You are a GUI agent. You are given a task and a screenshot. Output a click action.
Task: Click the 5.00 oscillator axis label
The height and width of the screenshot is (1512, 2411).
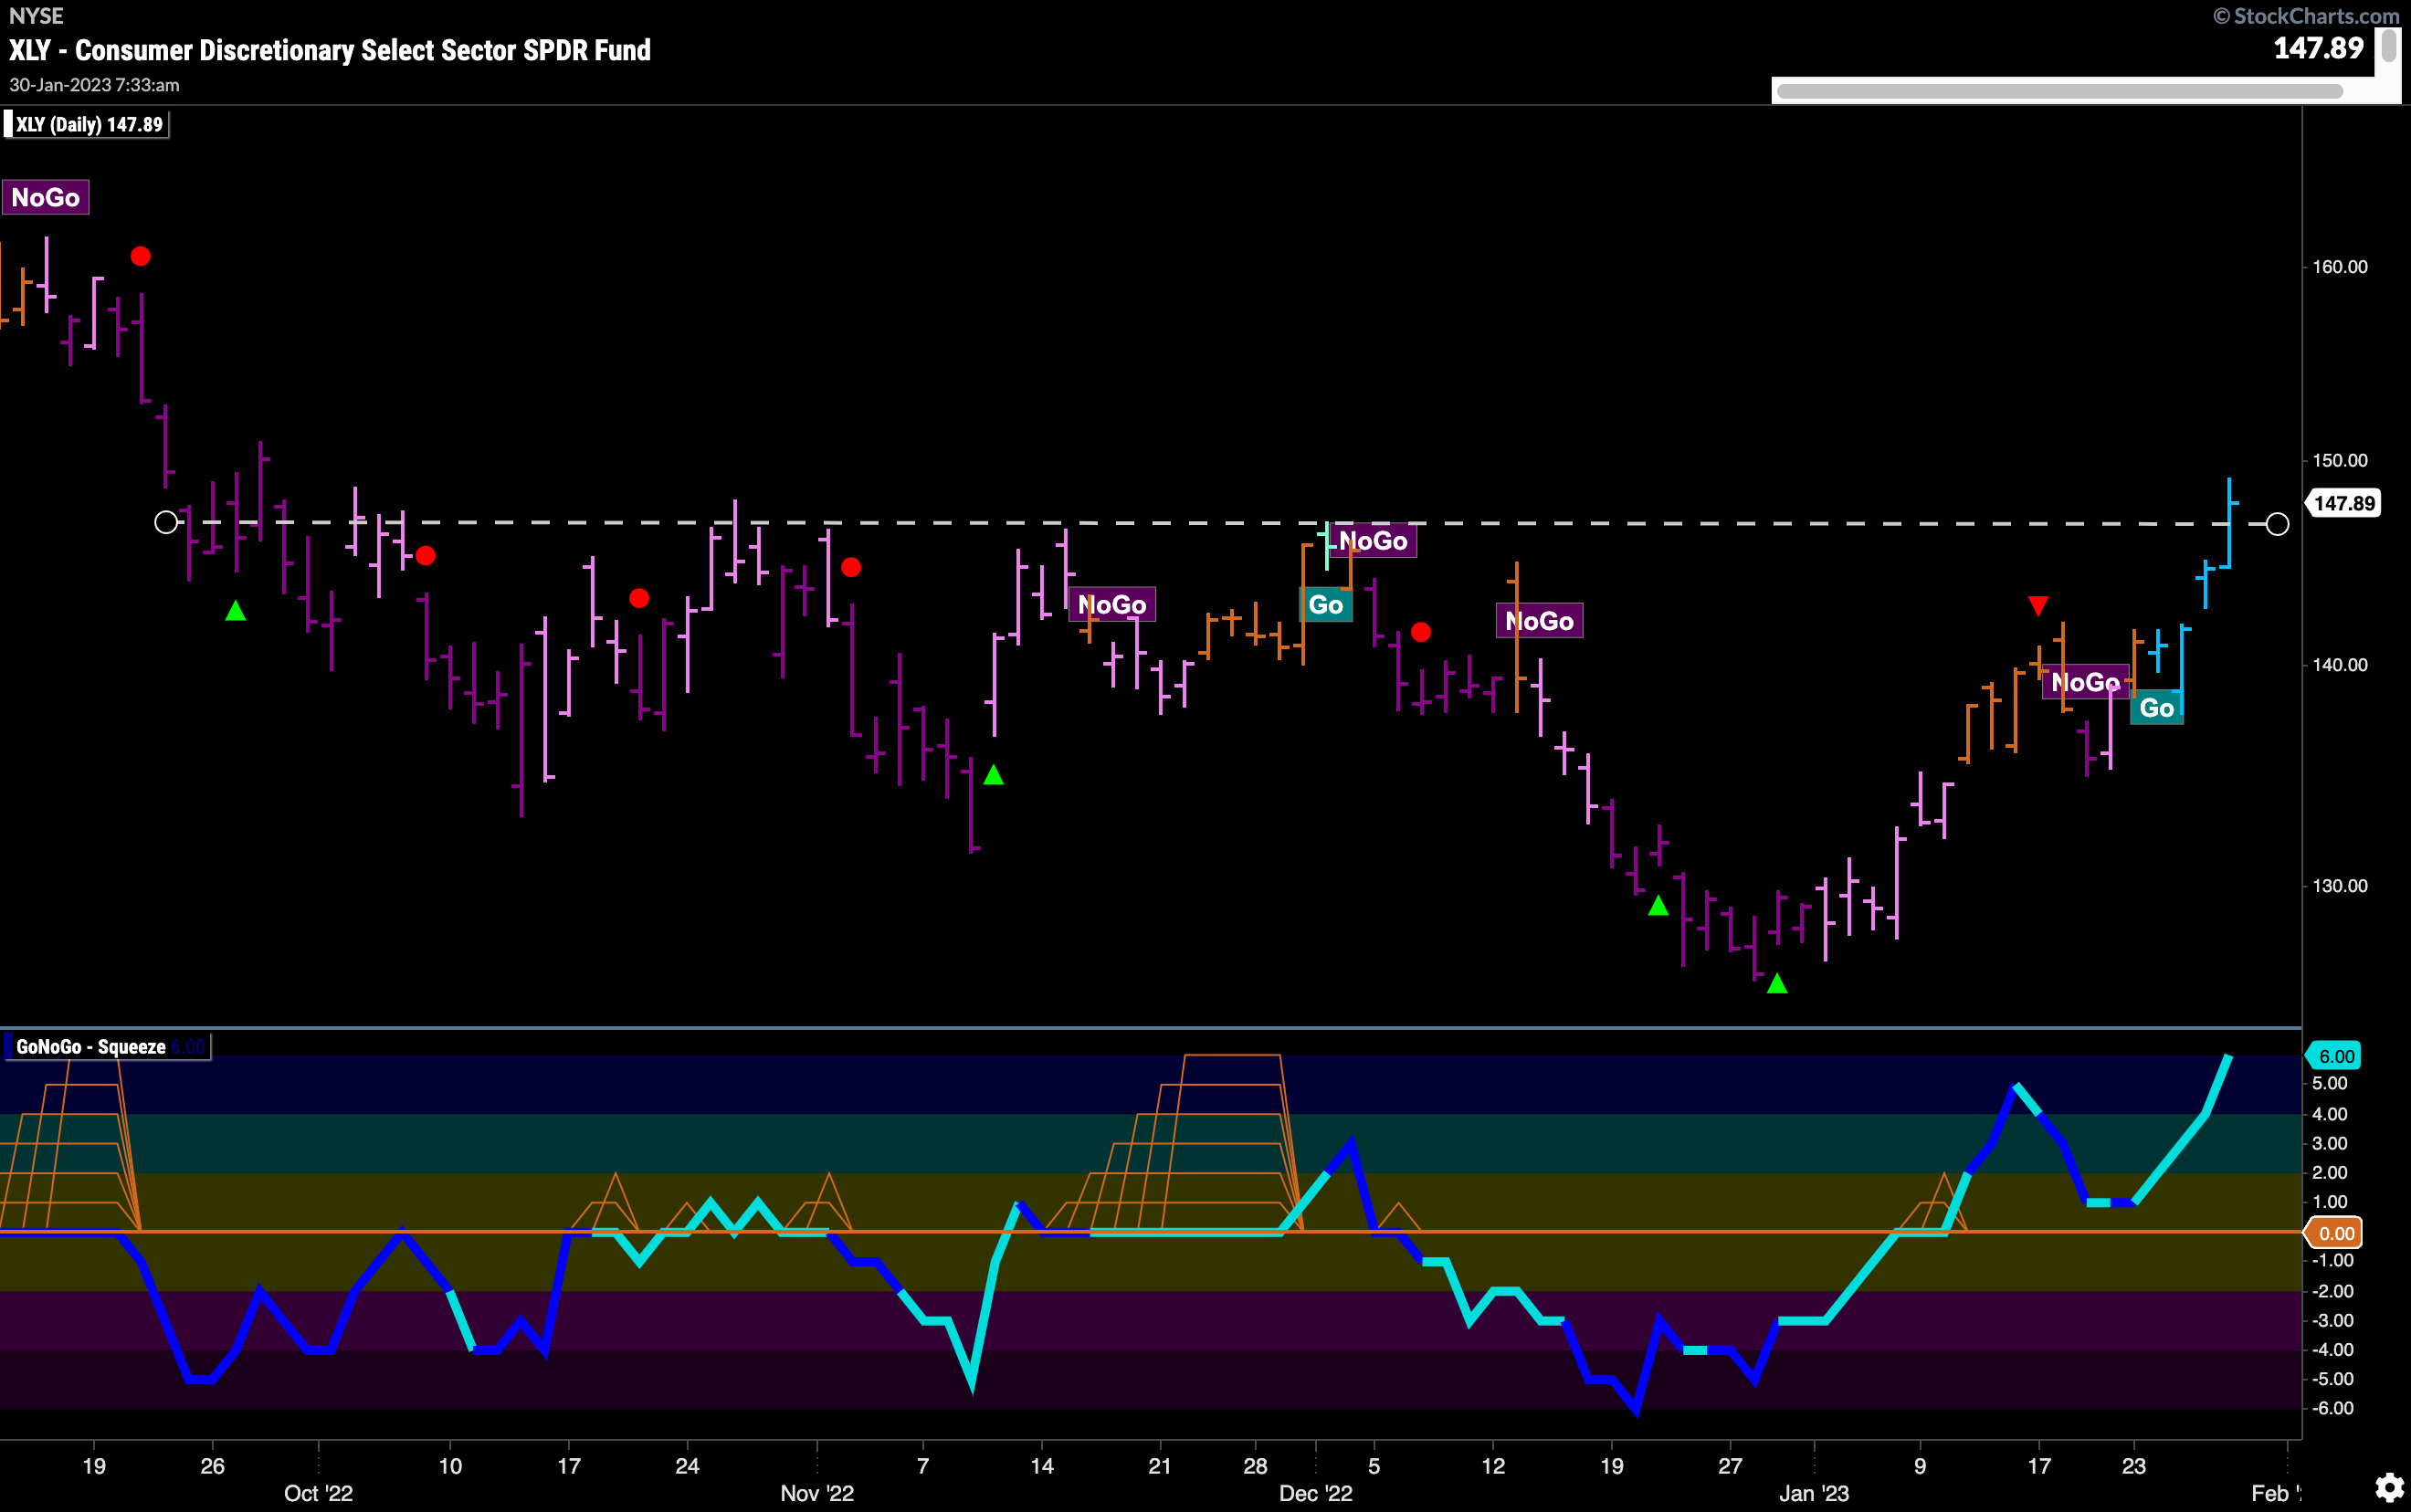[x=2330, y=1084]
